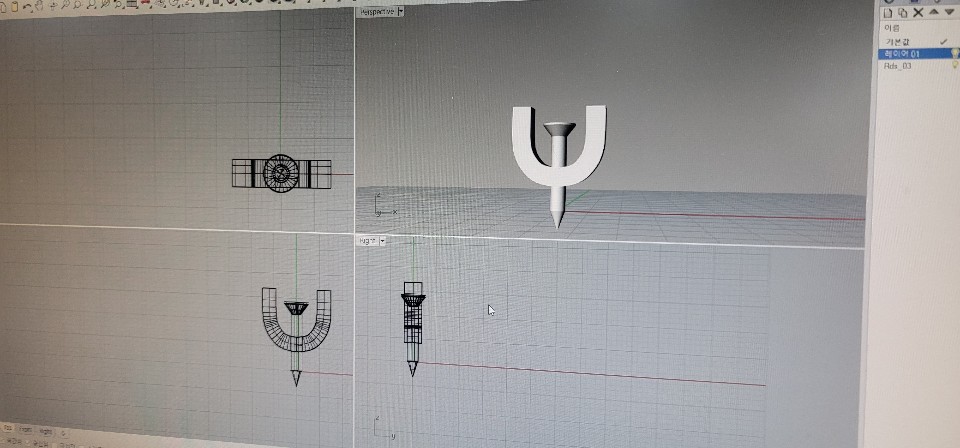Open the Right viewport dropdown arrow
The image size is (960, 448).
pos(383,241)
